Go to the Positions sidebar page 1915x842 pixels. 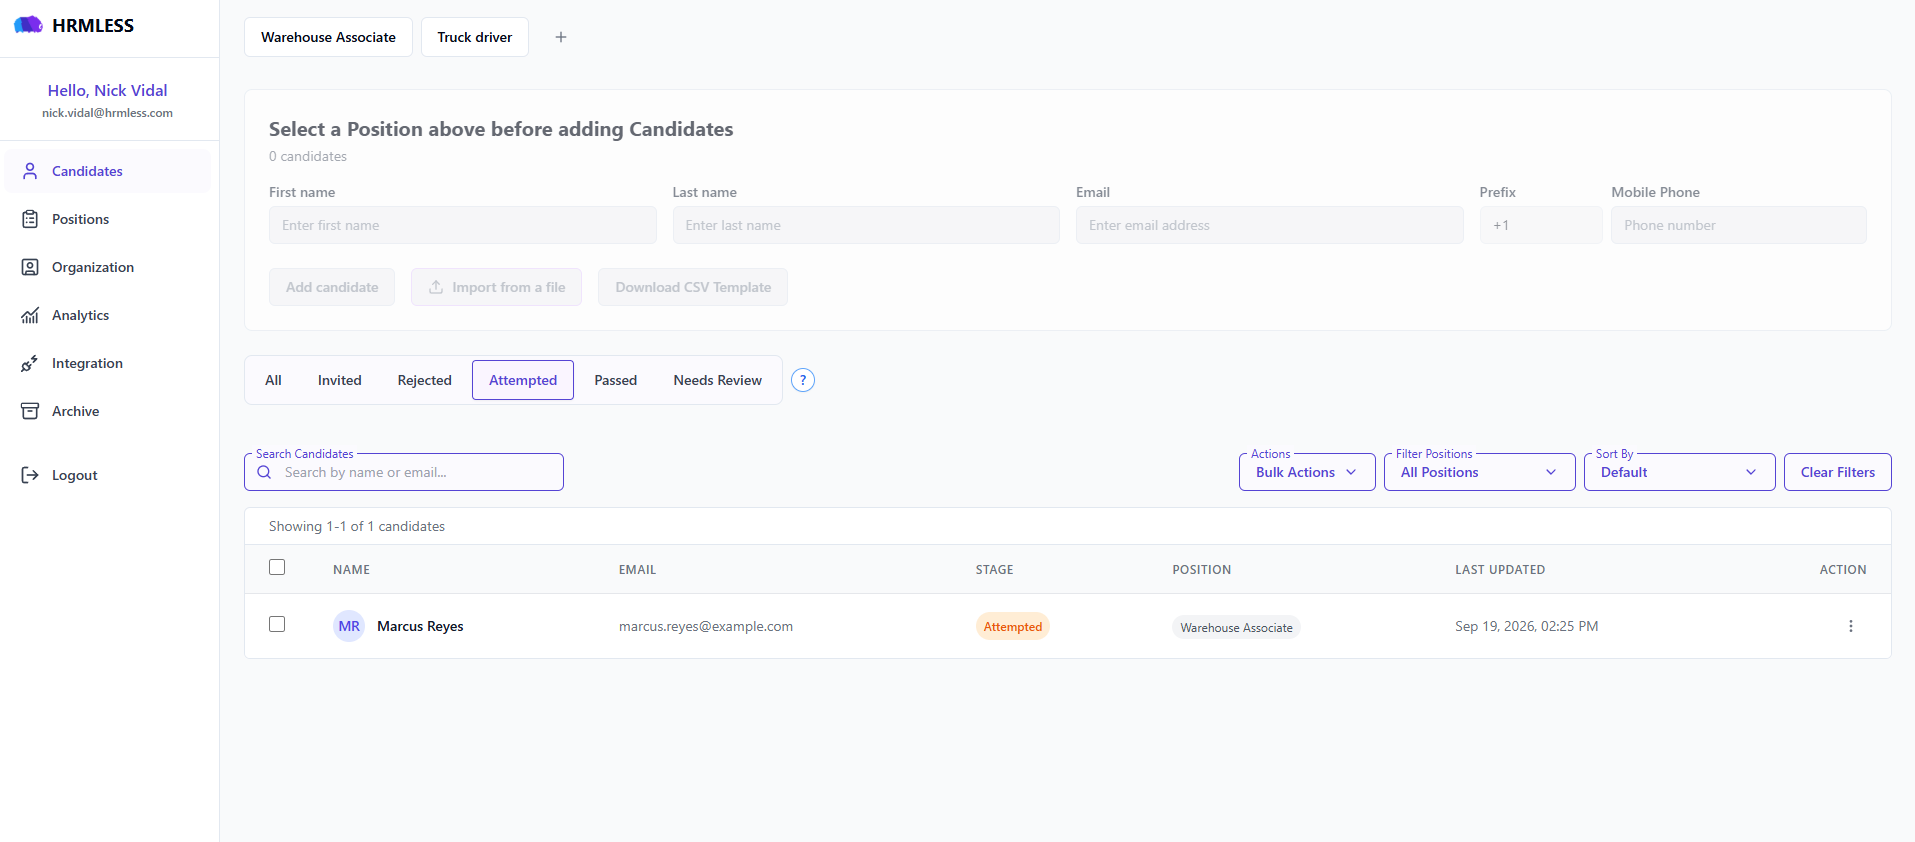(x=107, y=219)
